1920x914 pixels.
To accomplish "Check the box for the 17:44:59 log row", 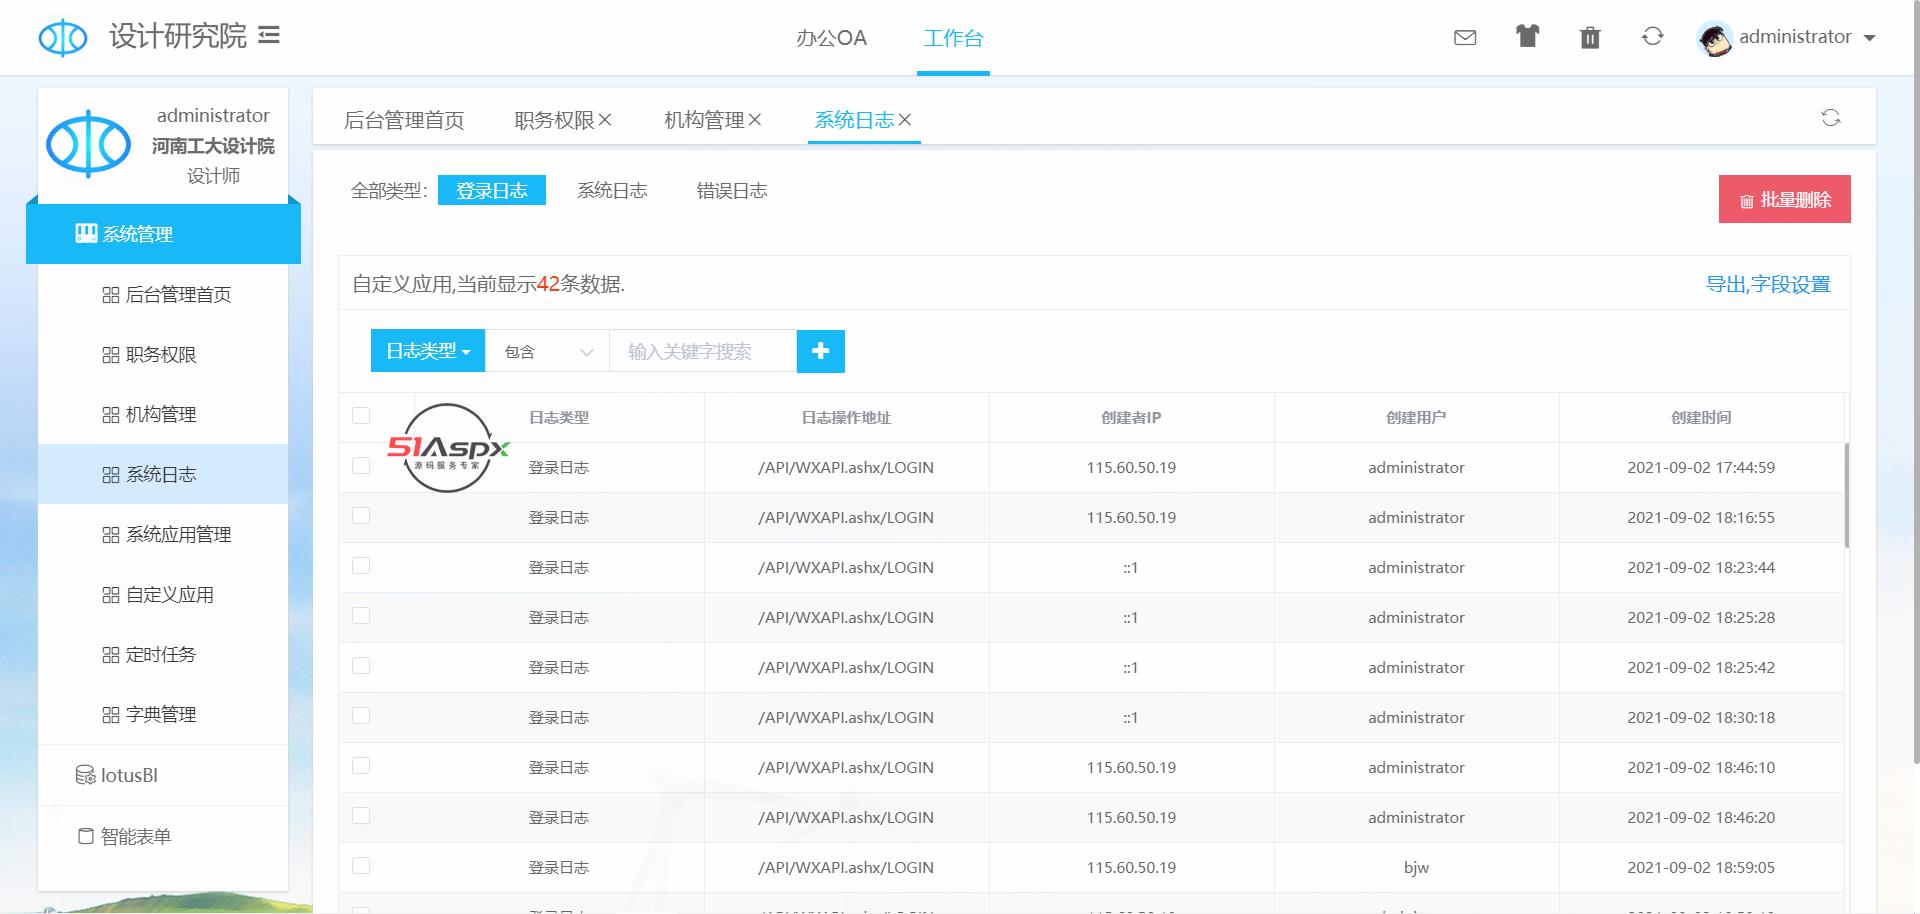I will [361, 466].
